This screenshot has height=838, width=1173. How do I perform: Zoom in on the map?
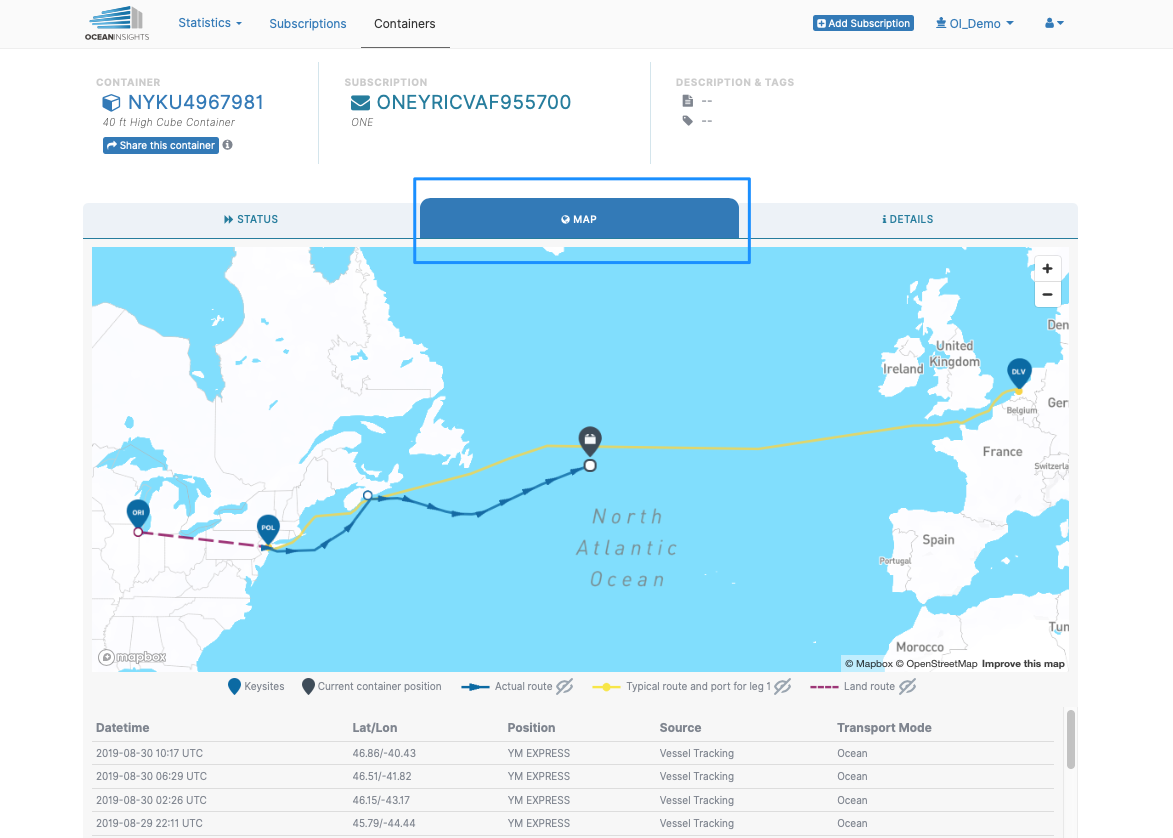coord(1047,269)
